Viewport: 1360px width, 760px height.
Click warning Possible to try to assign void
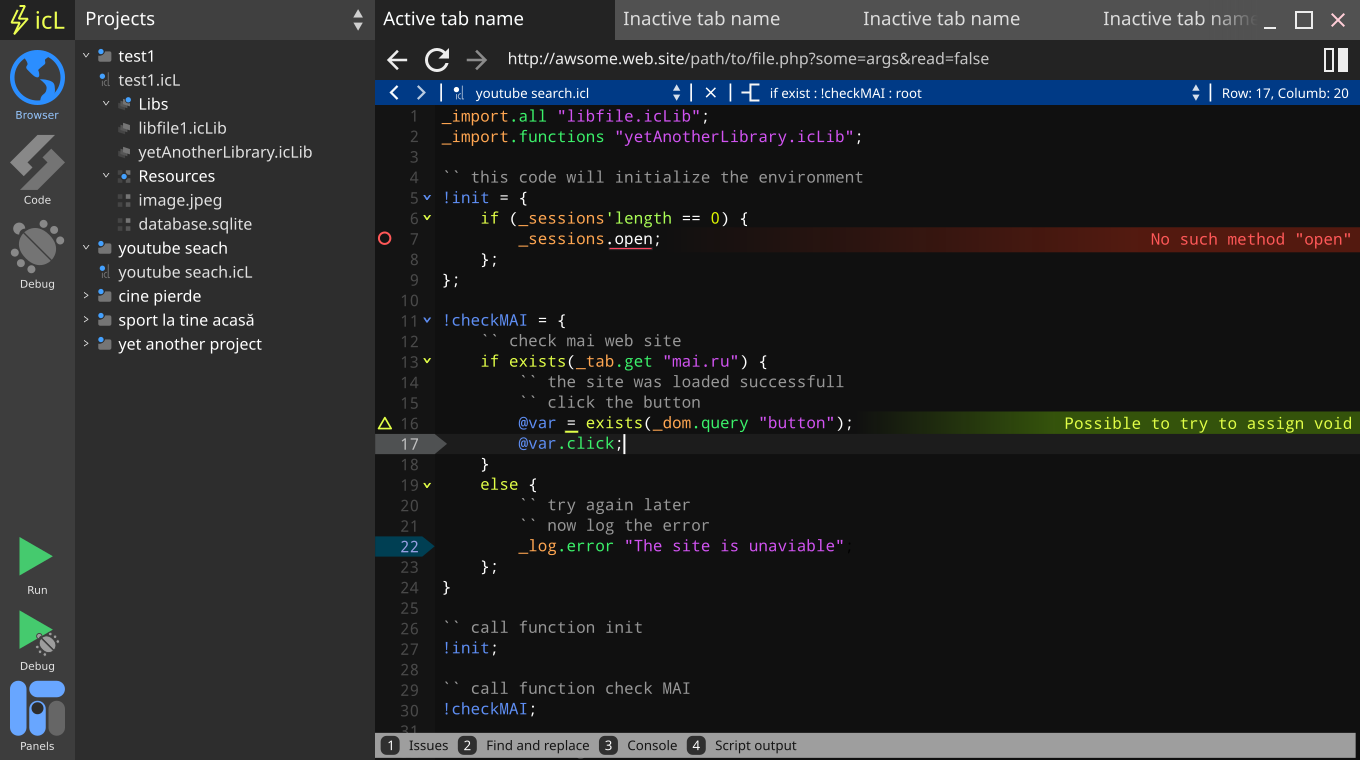(x=1208, y=423)
